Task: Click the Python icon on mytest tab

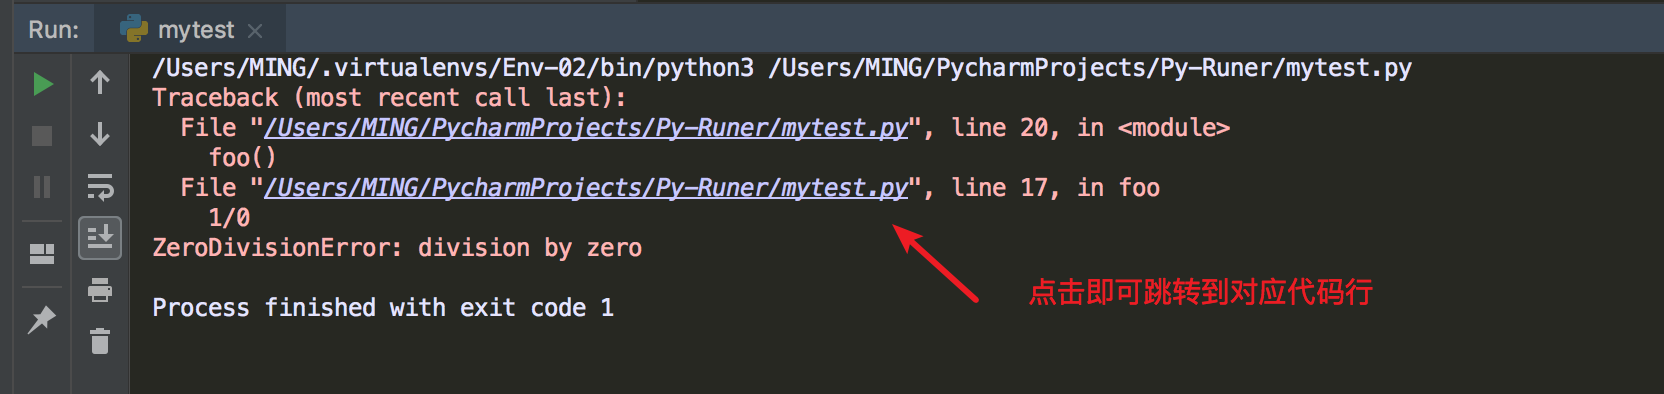Action: coord(134,30)
